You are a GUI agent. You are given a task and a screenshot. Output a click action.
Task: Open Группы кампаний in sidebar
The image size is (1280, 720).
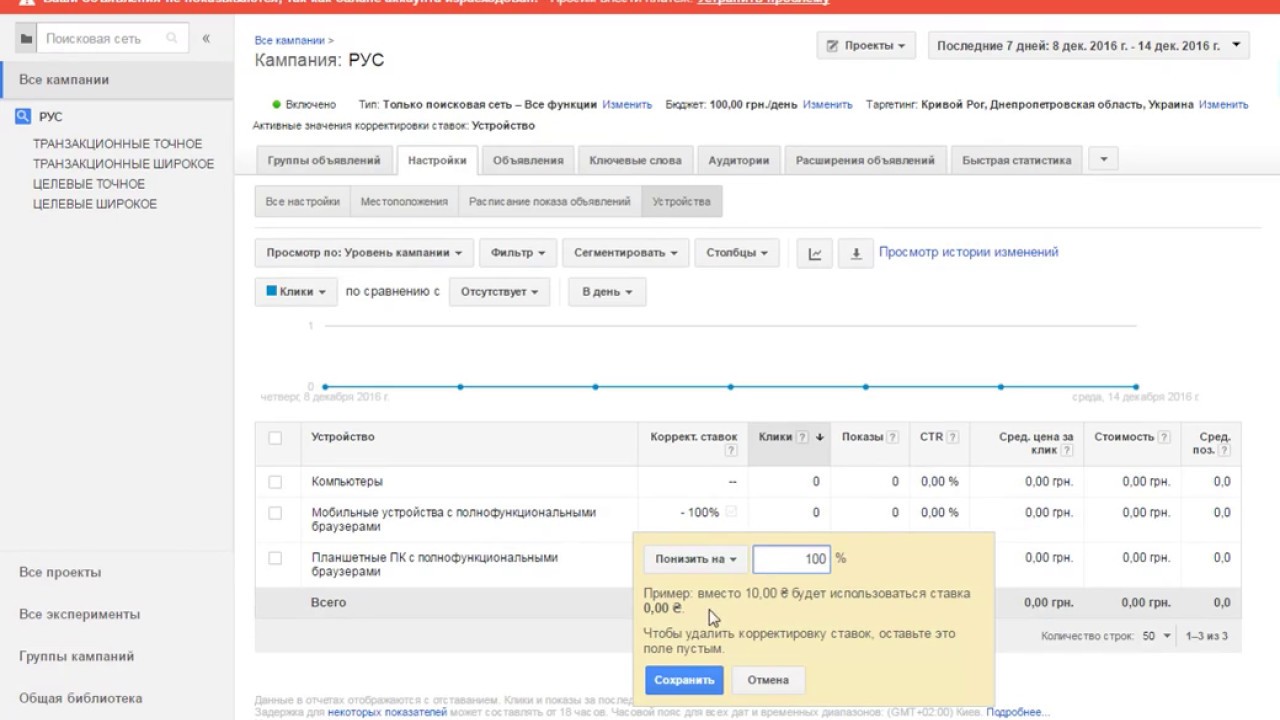(x=76, y=656)
